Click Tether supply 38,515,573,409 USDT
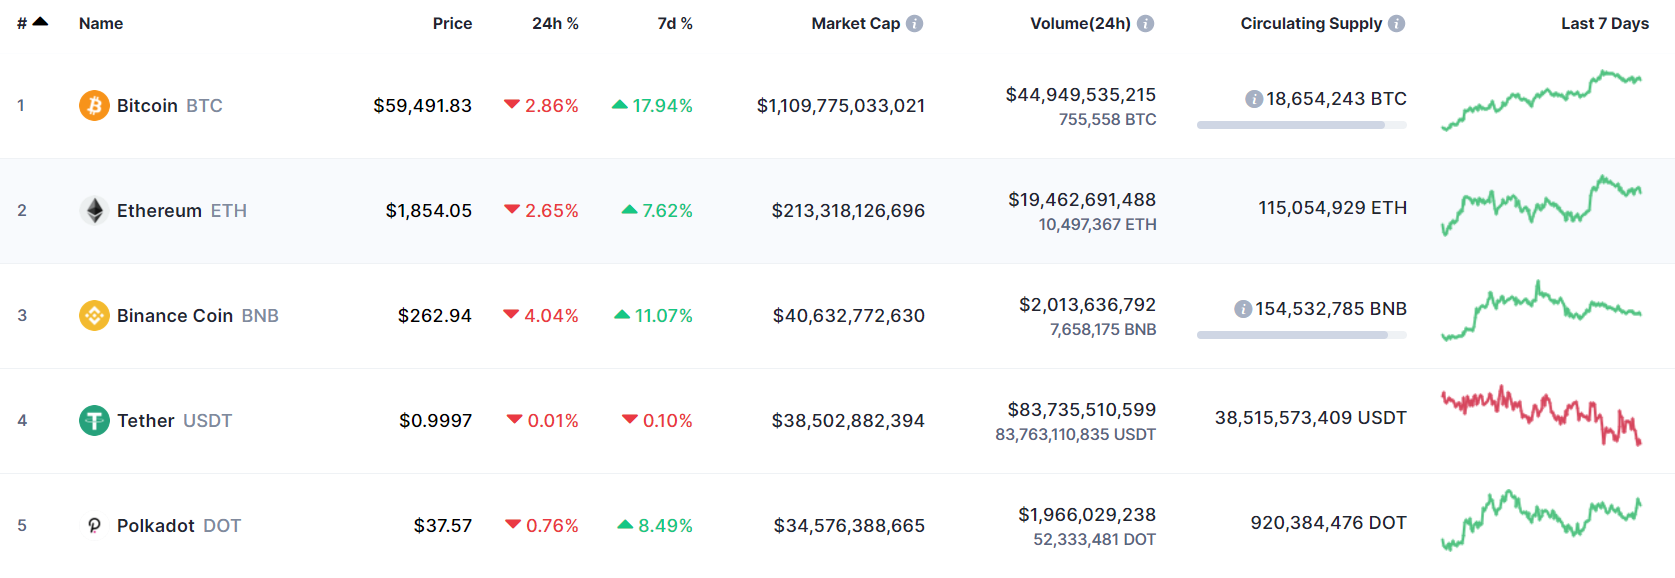 1311,417
